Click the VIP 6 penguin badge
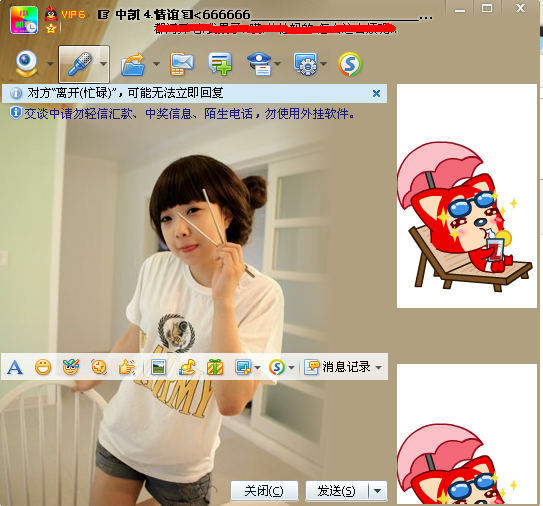543x506 pixels. (x=65, y=14)
